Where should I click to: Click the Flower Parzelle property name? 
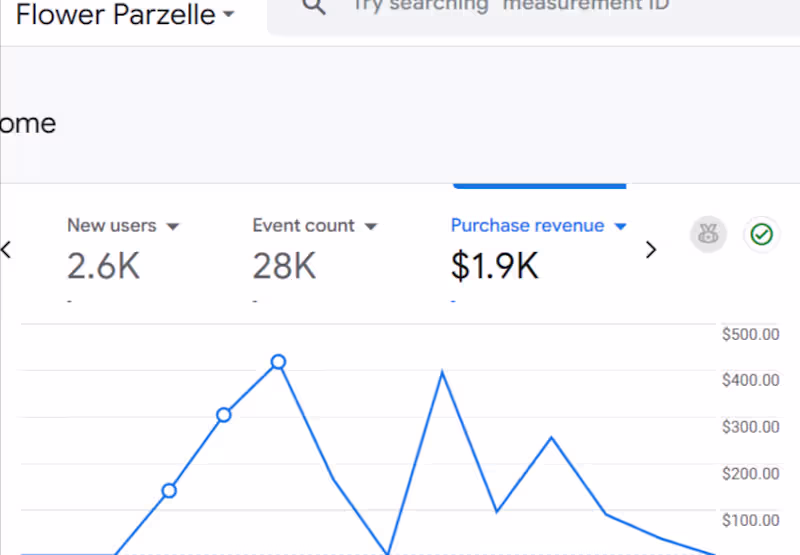(115, 15)
